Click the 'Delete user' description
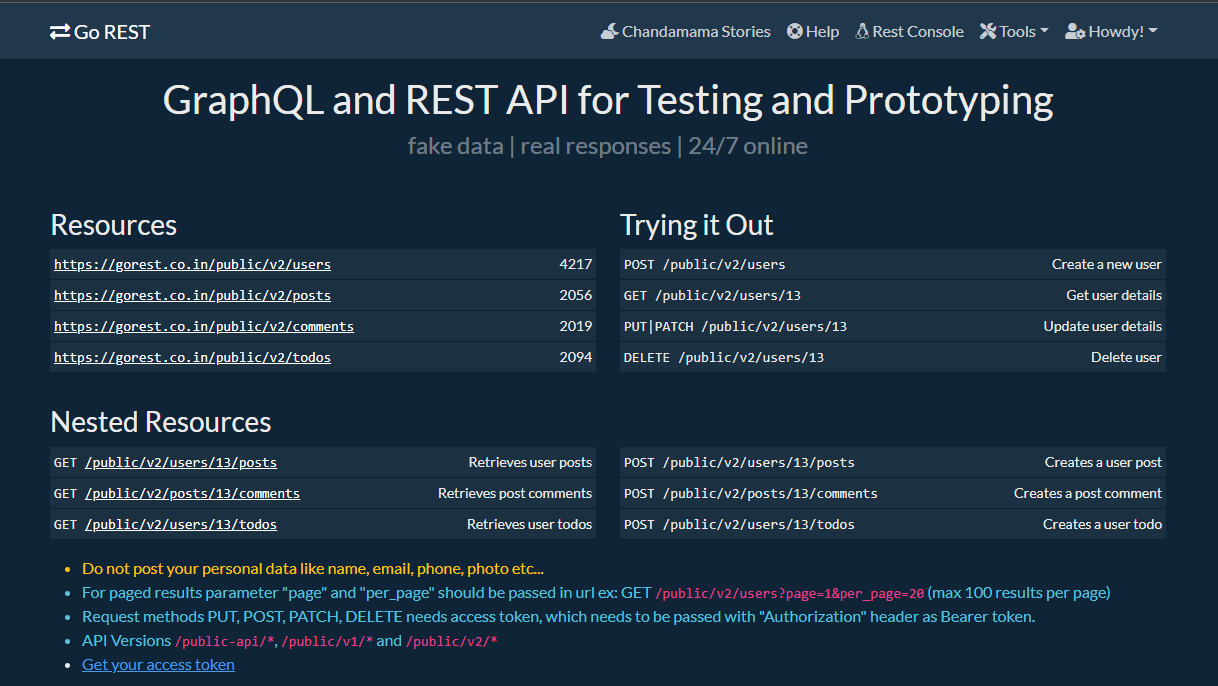 pyautogui.click(x=1126, y=358)
